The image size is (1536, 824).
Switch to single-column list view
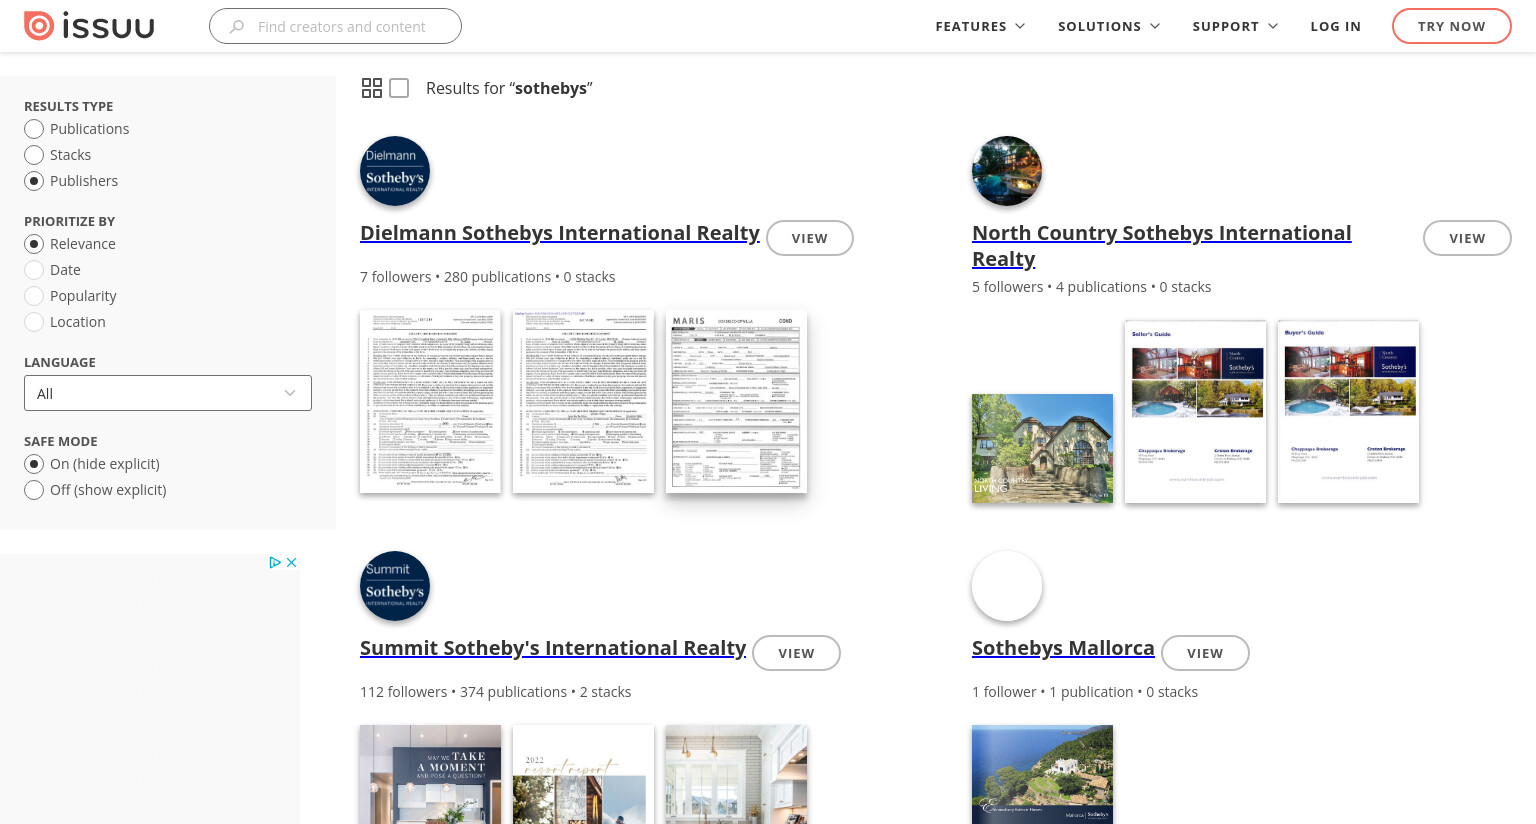pos(399,88)
